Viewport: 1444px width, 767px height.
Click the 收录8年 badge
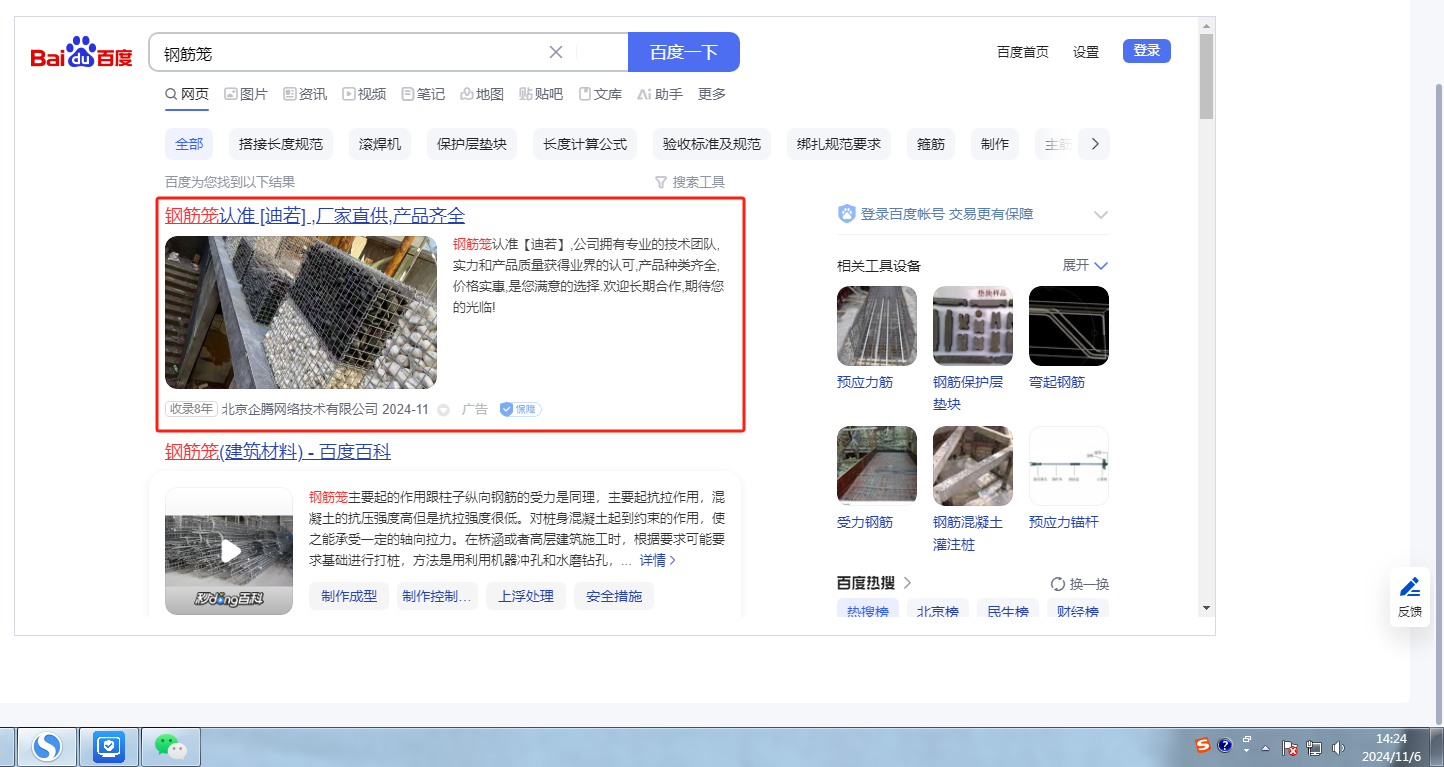(191, 409)
